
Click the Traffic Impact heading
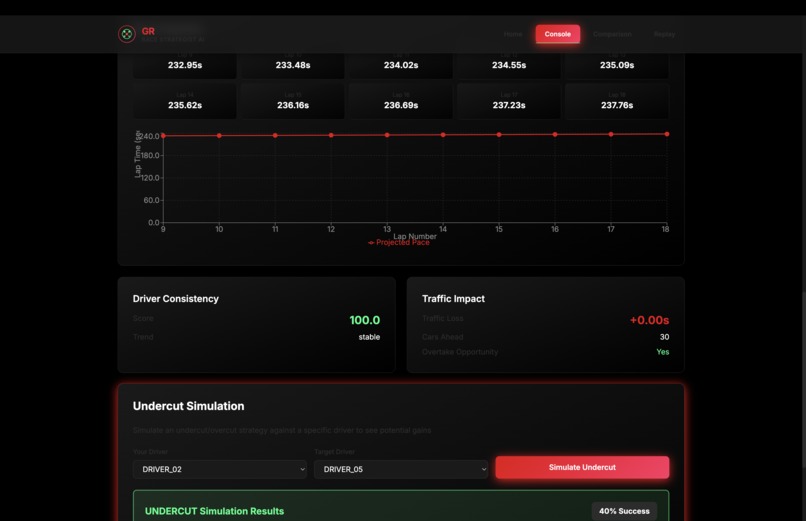coord(453,299)
